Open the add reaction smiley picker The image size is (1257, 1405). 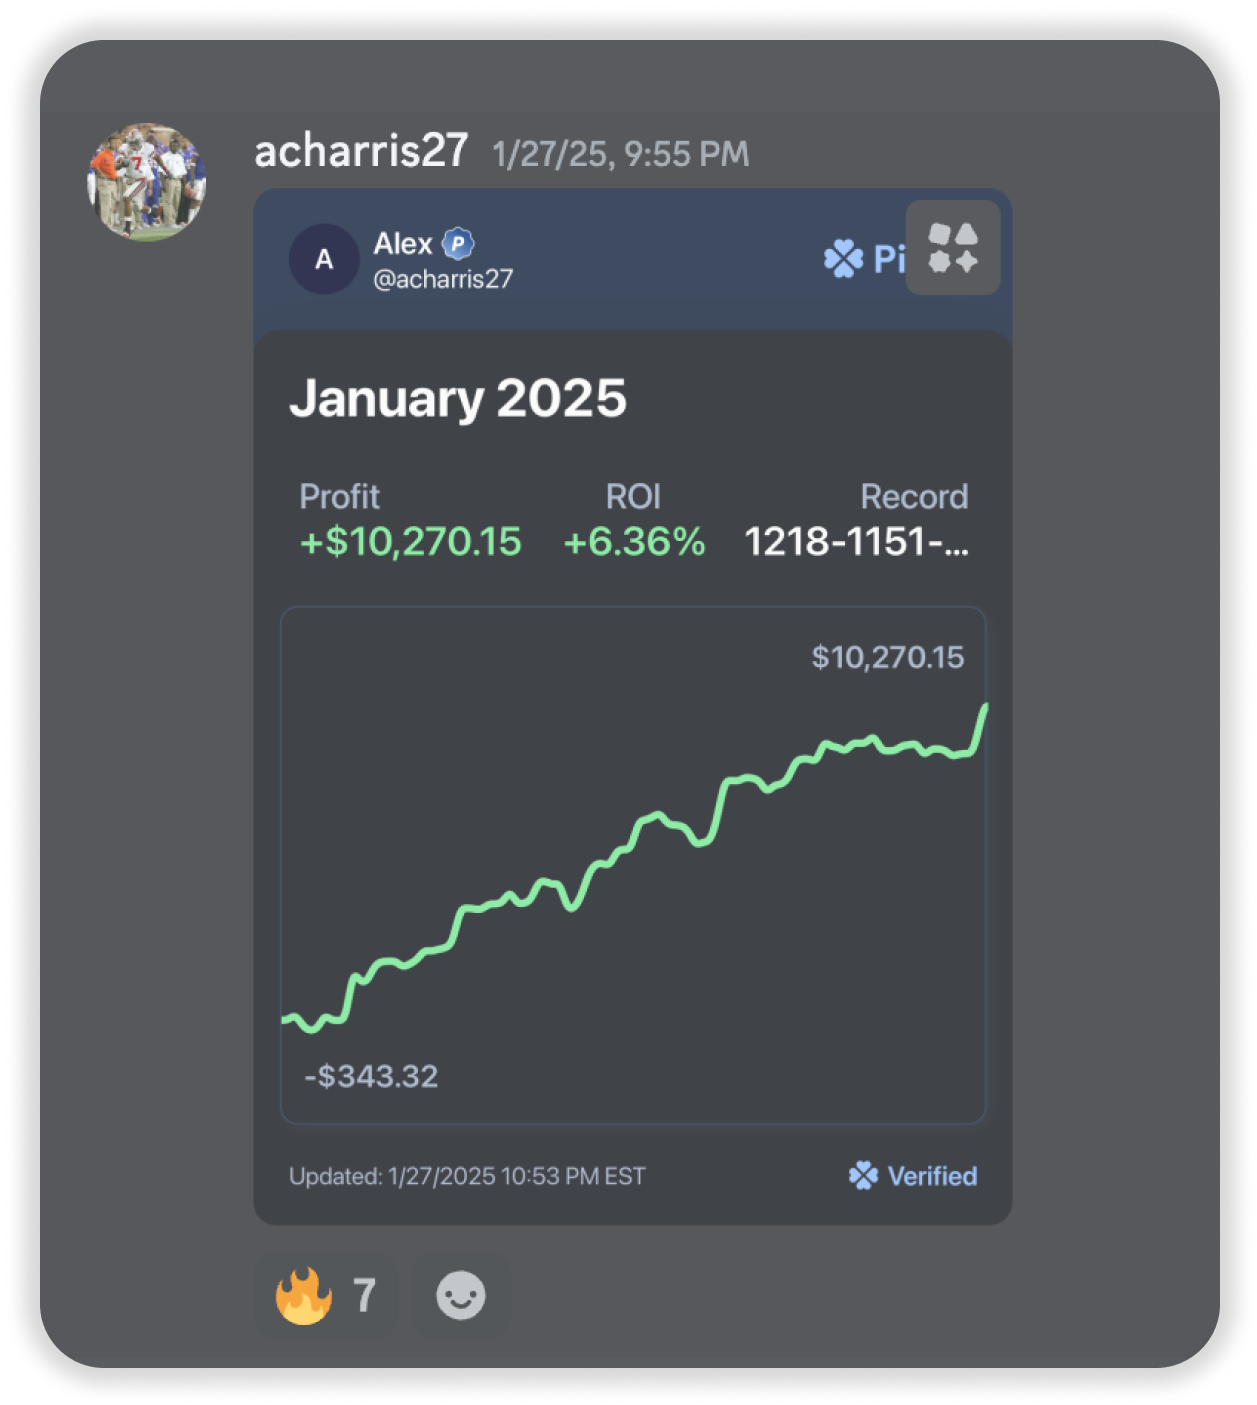click(461, 1296)
